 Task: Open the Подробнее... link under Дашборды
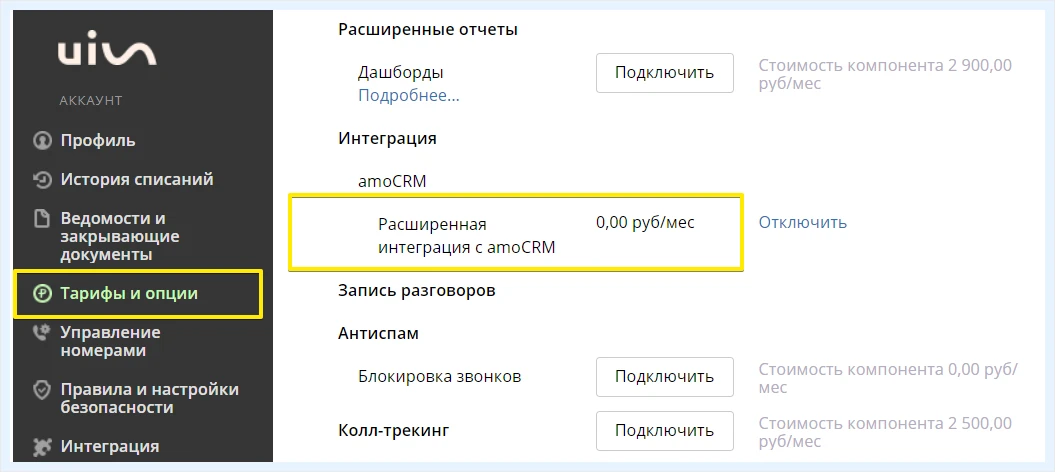pyautogui.click(x=409, y=95)
